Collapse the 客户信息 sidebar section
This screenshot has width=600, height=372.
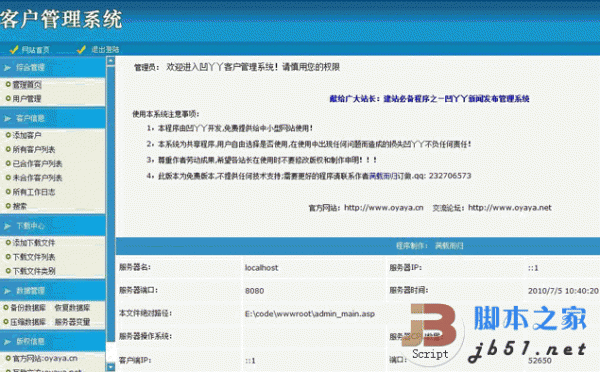pos(52,119)
